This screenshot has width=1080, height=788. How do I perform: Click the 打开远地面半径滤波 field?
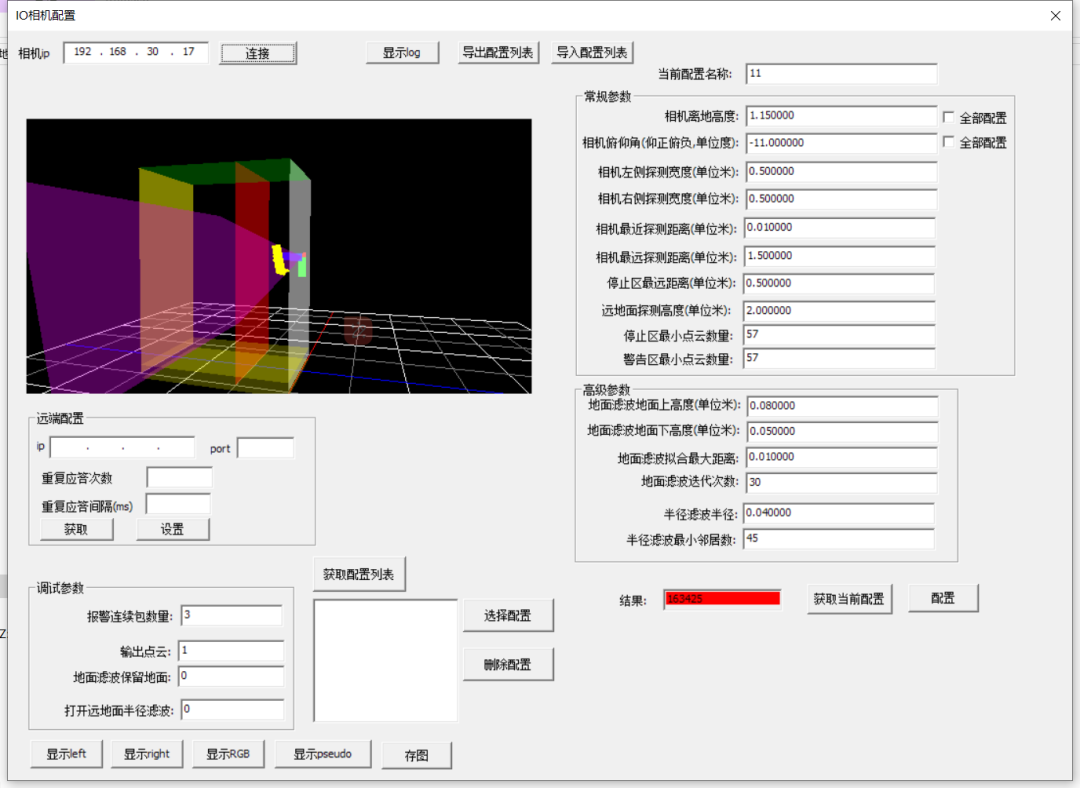pyautogui.click(x=232, y=709)
